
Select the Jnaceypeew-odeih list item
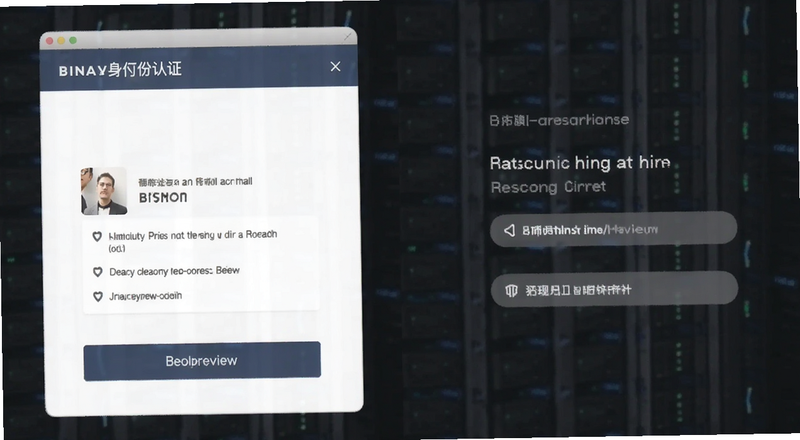145,296
